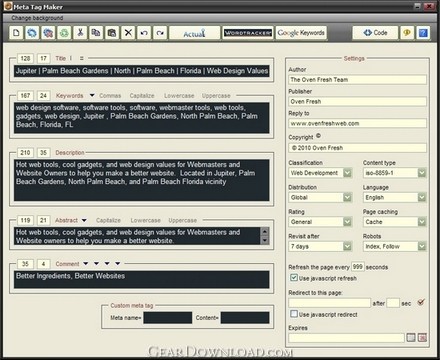Open Google Keywords tool

pos(301,33)
